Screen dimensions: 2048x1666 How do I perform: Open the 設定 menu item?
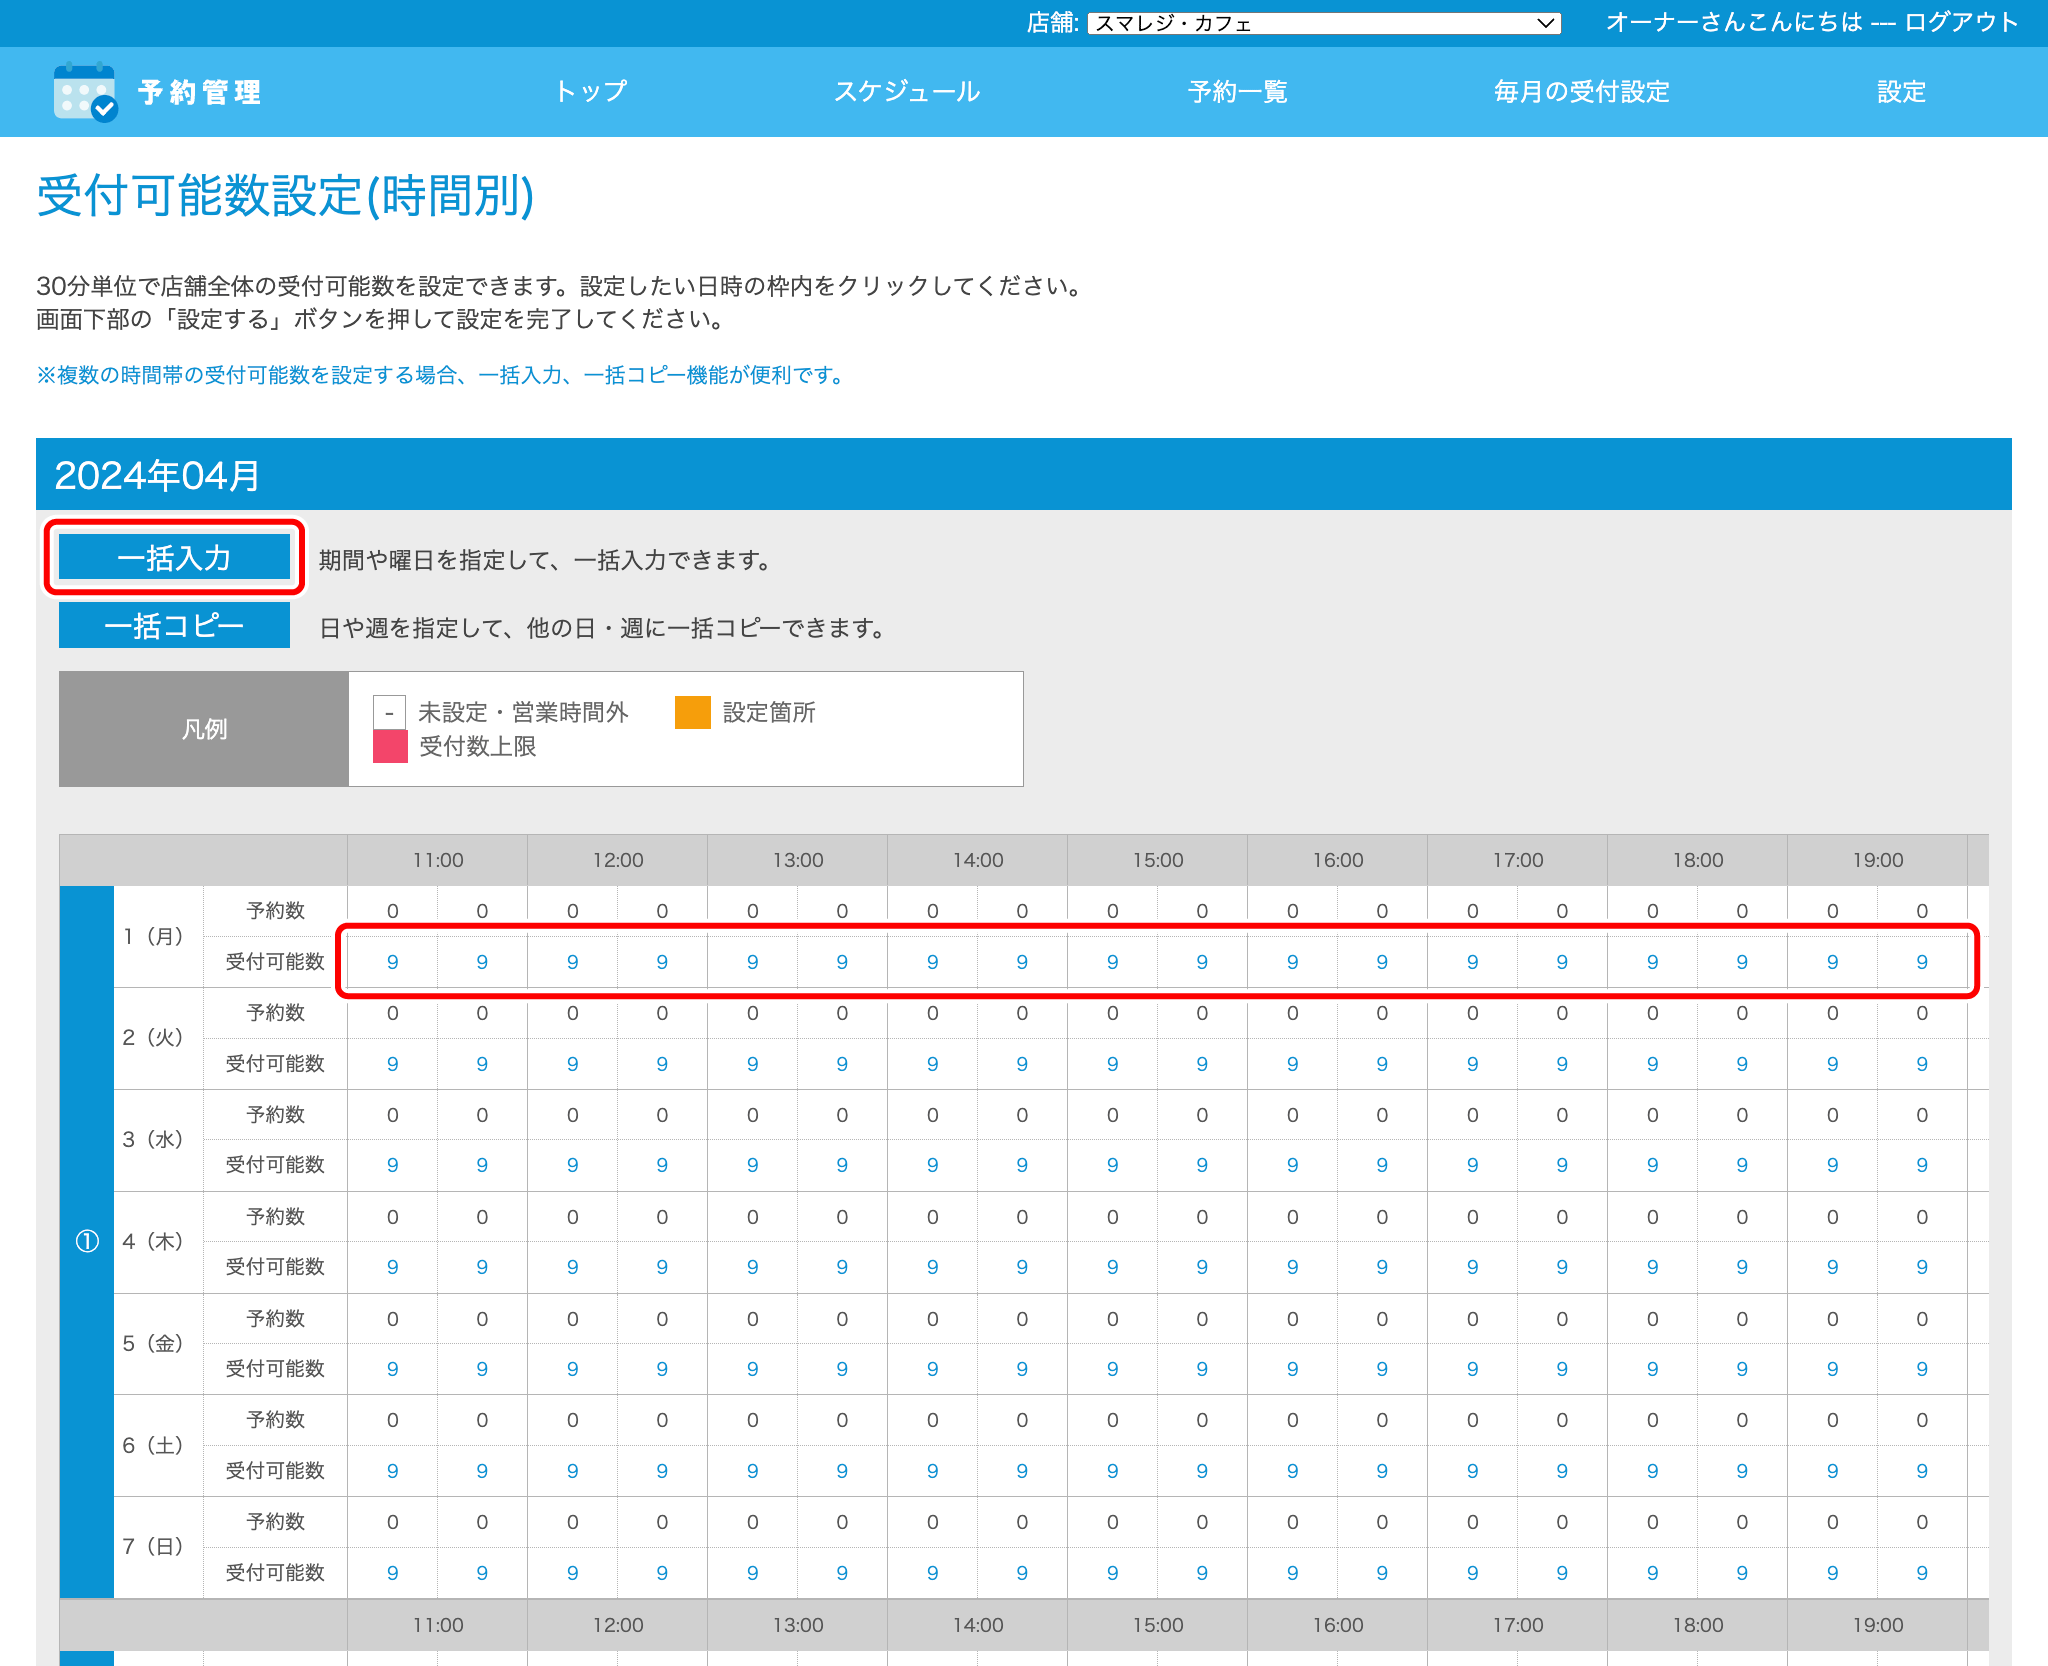pyautogui.click(x=1900, y=92)
